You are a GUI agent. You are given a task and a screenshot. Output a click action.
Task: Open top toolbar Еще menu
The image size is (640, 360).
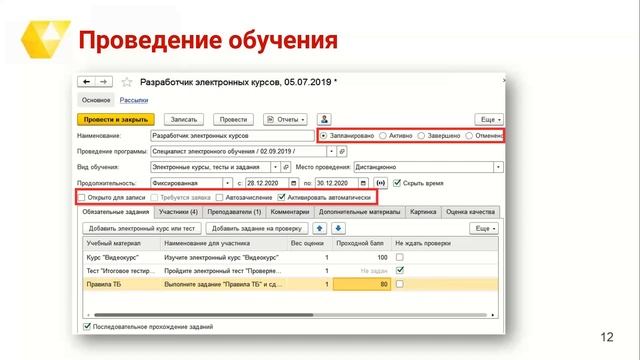[x=489, y=119]
